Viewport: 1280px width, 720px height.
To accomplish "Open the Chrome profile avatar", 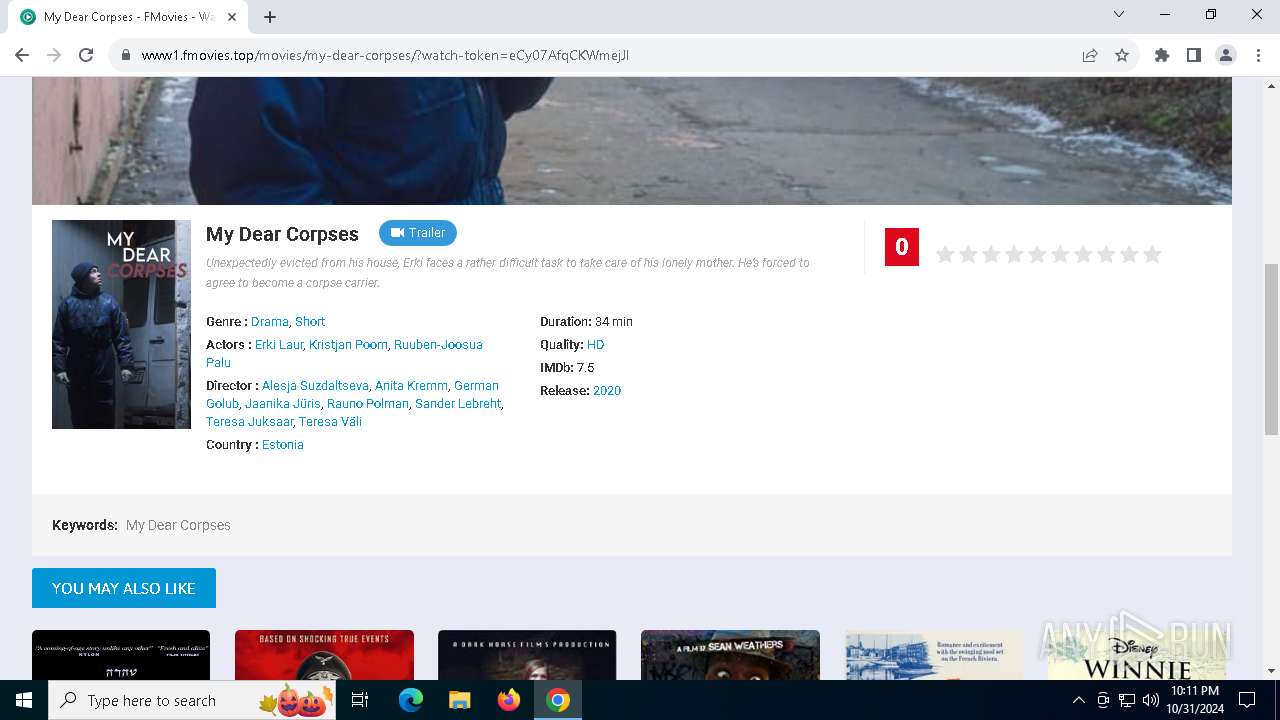I will [1226, 55].
